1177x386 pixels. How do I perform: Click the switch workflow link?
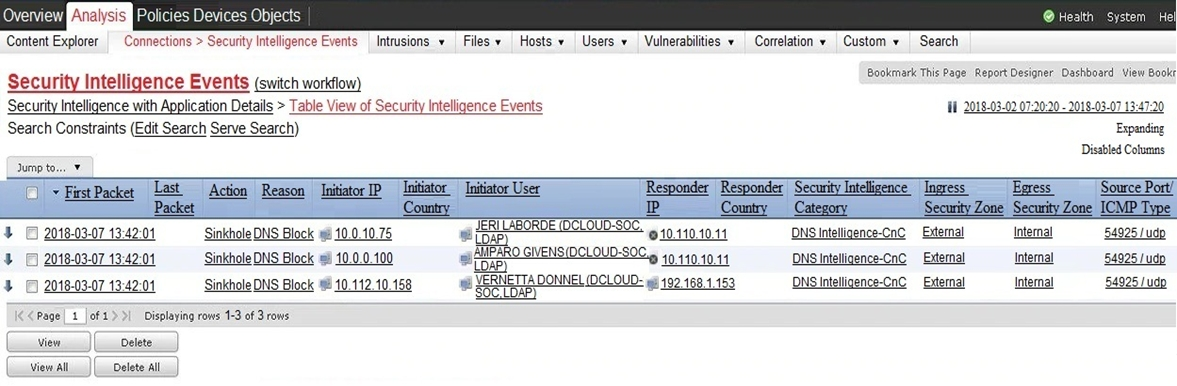[308, 83]
